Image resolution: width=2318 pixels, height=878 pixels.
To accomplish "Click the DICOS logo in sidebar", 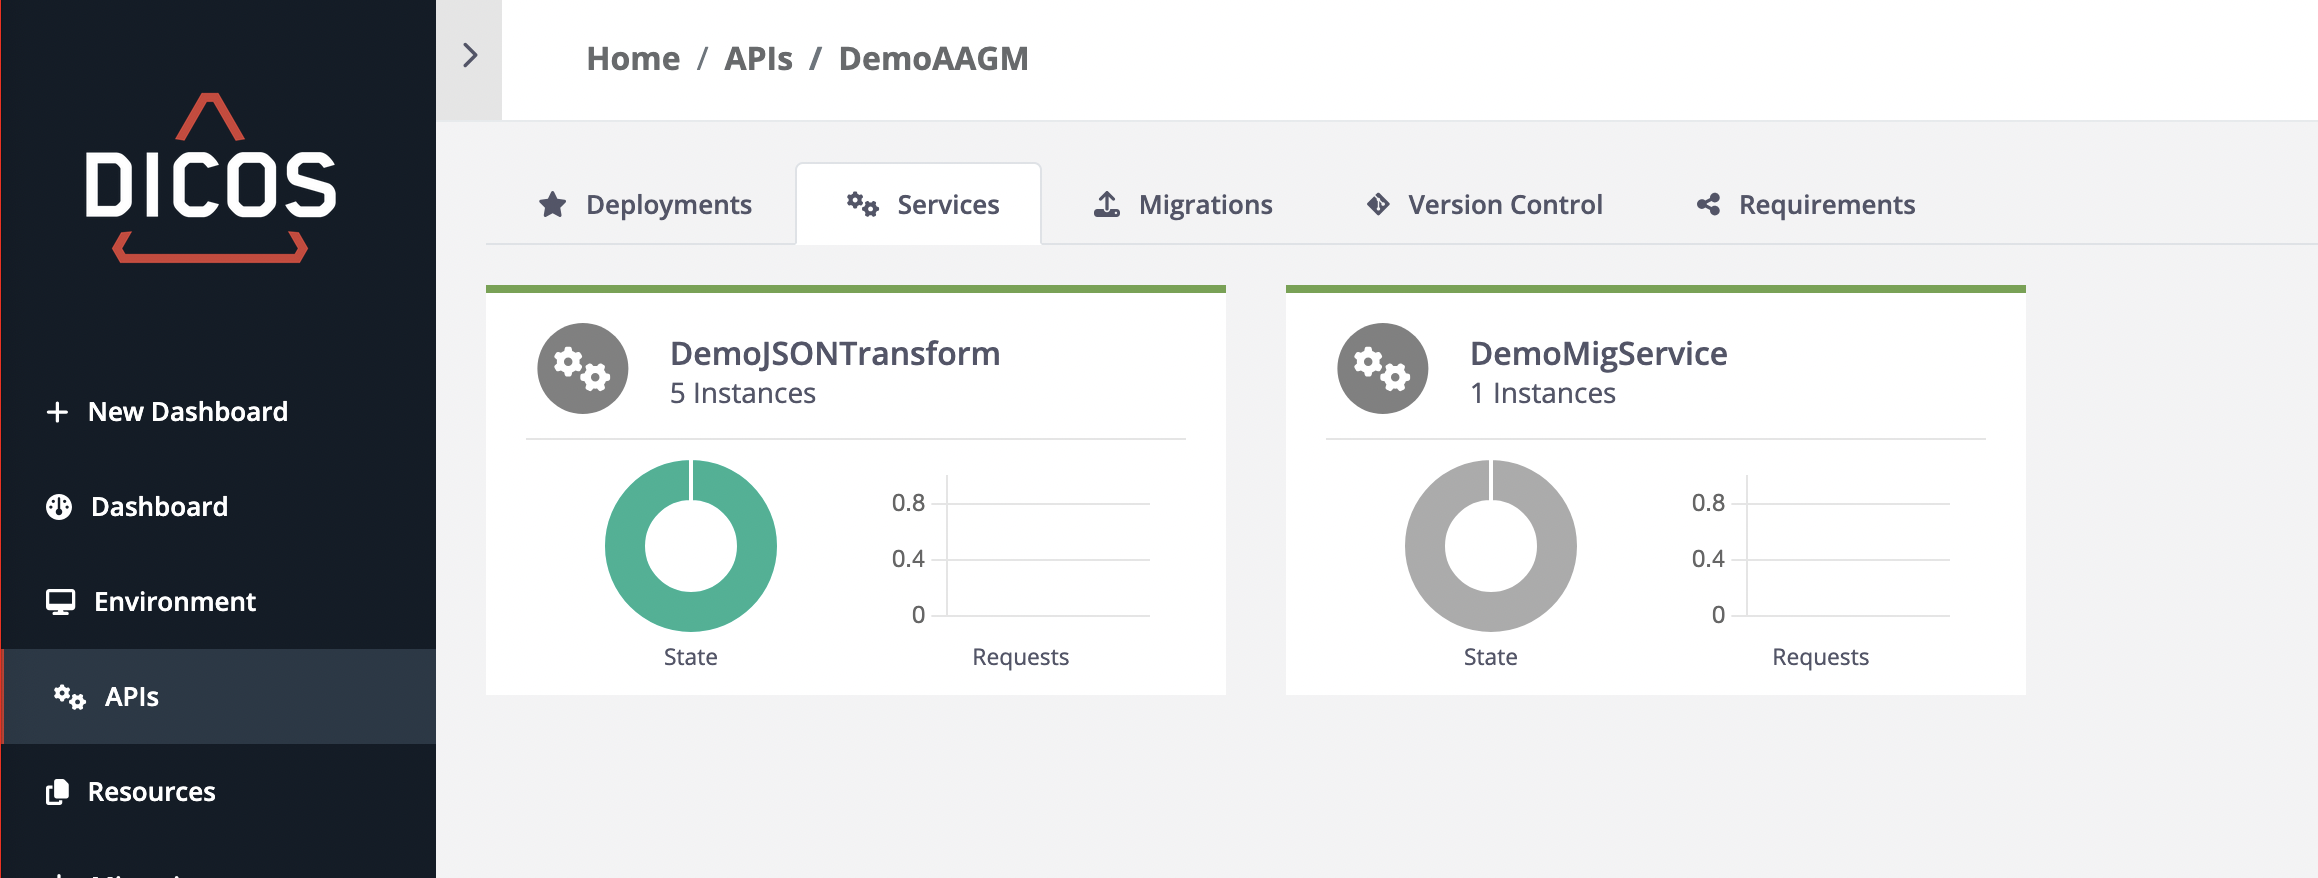I will pyautogui.click(x=210, y=180).
